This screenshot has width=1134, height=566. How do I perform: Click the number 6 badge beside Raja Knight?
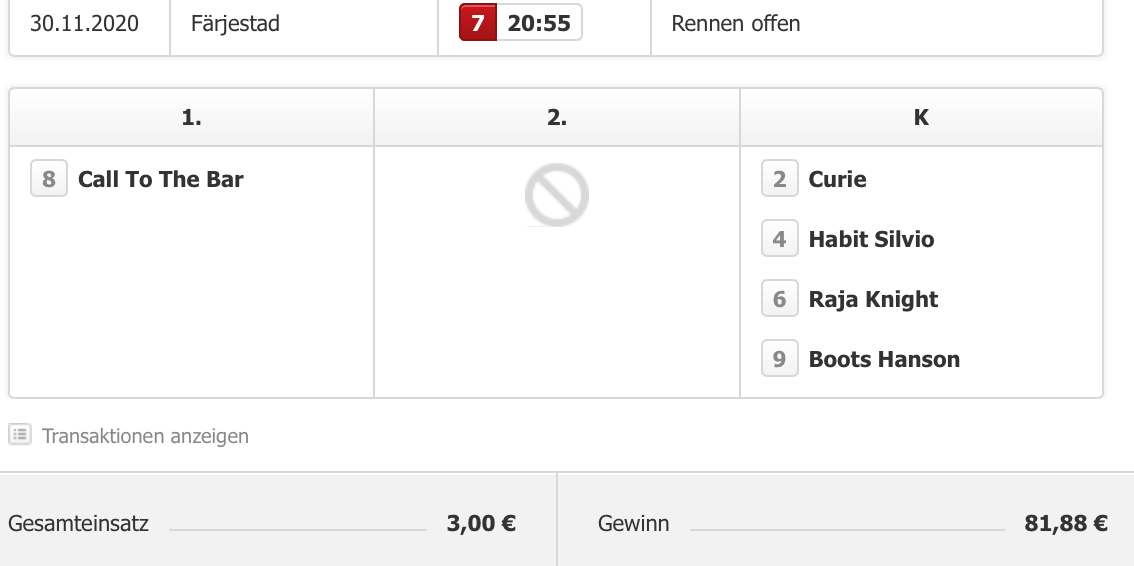[780, 299]
